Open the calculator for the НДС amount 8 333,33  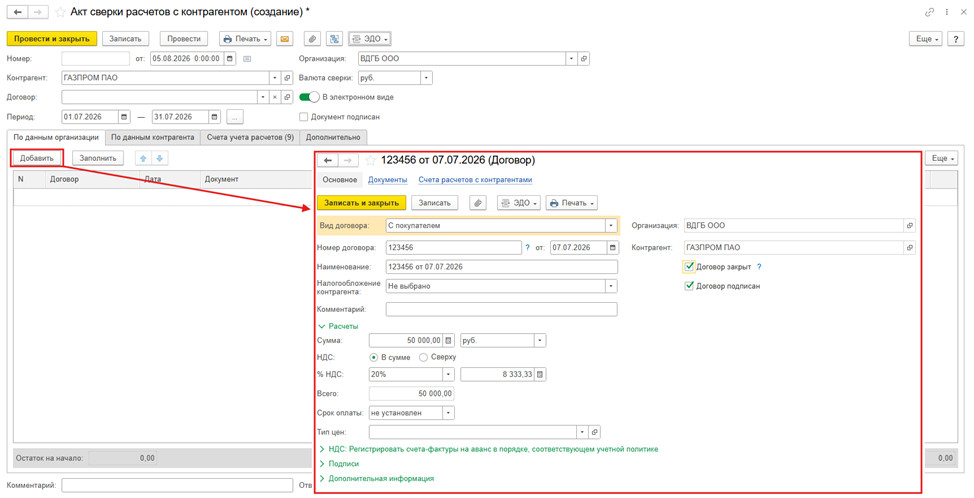[540, 374]
